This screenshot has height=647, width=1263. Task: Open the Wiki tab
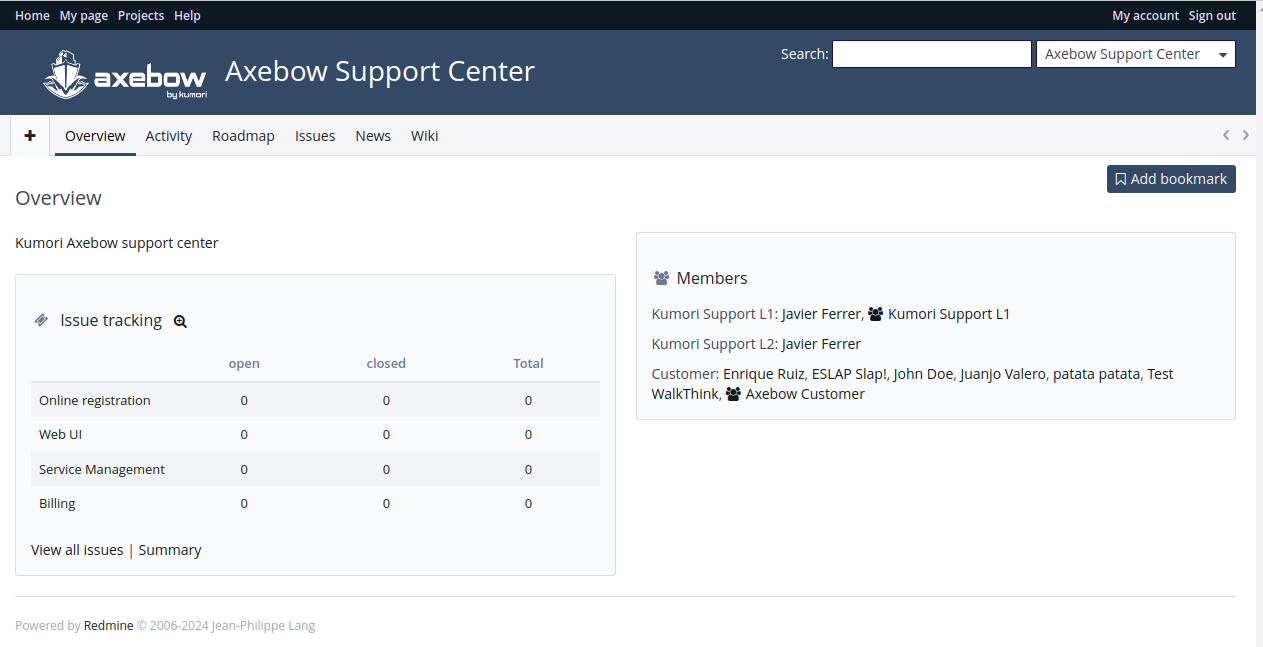coord(424,135)
